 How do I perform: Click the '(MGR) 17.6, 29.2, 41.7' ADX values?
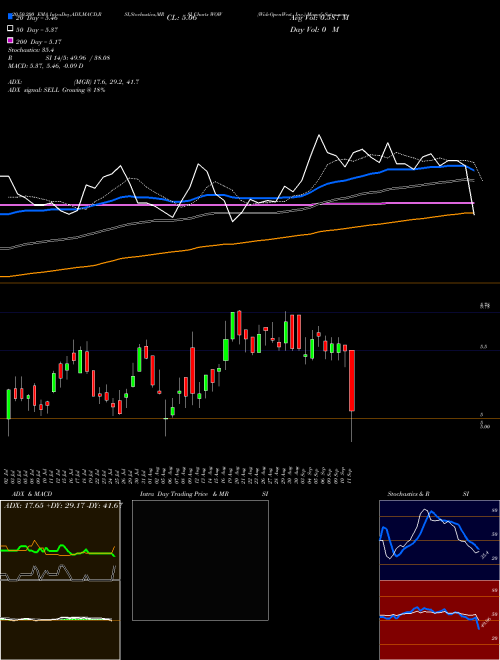tap(106, 82)
